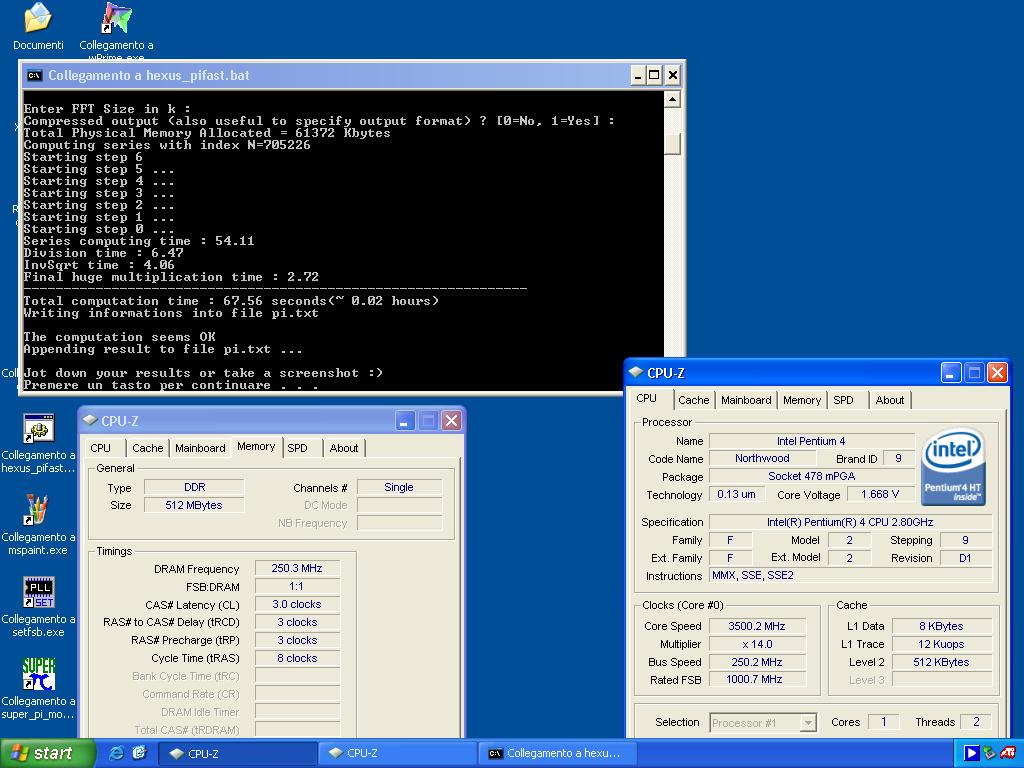Open Mainboard tab in the right CPU-Z window
This screenshot has width=1024, height=768.
coord(746,400)
